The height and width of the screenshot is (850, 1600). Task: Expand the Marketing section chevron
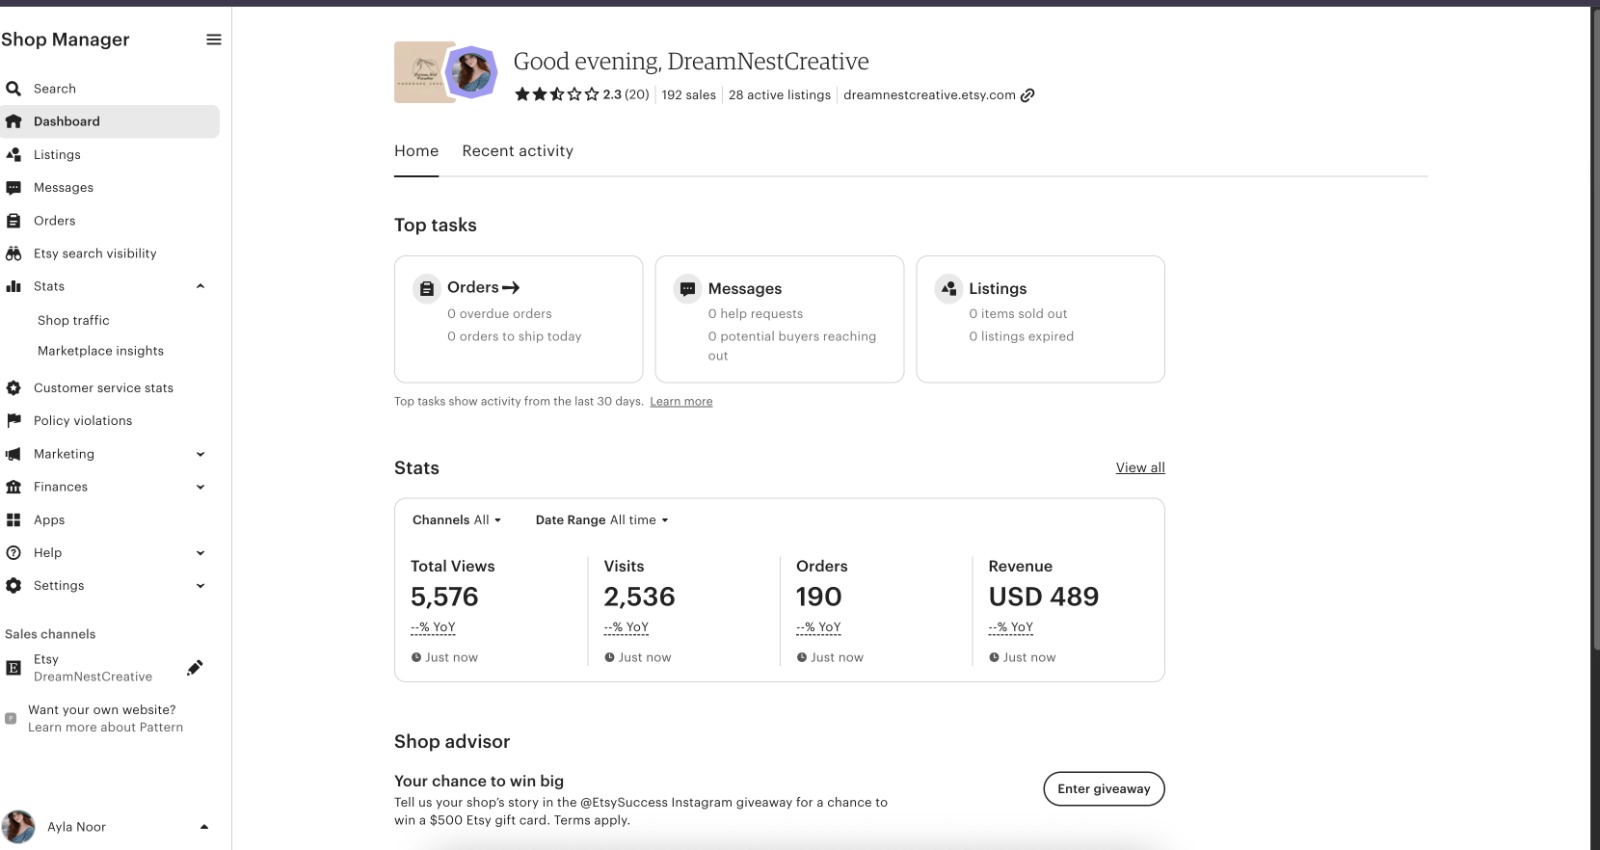point(200,454)
